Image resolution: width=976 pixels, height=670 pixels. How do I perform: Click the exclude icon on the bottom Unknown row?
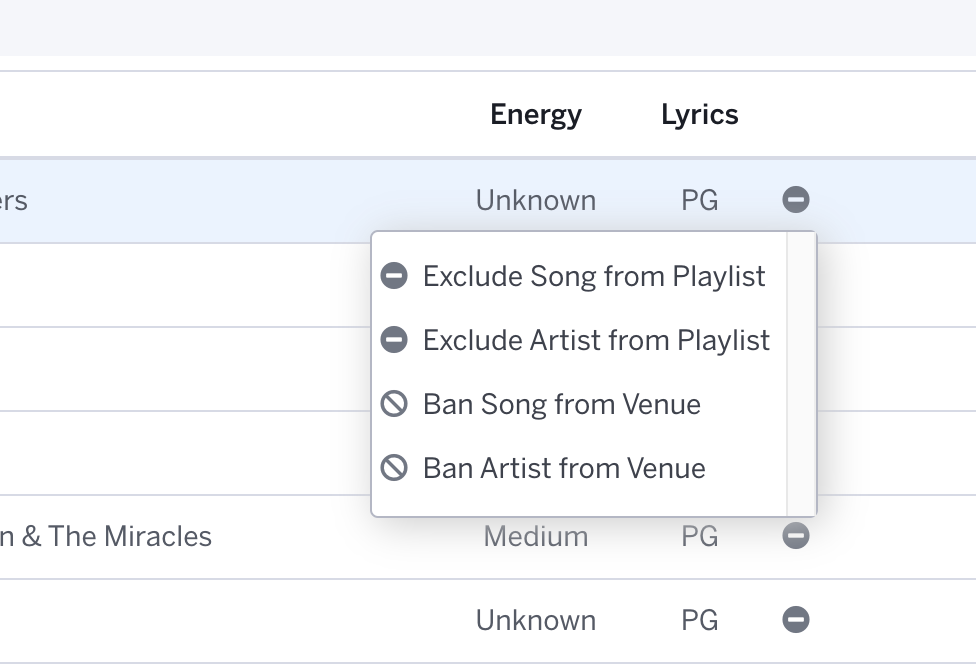(x=795, y=620)
